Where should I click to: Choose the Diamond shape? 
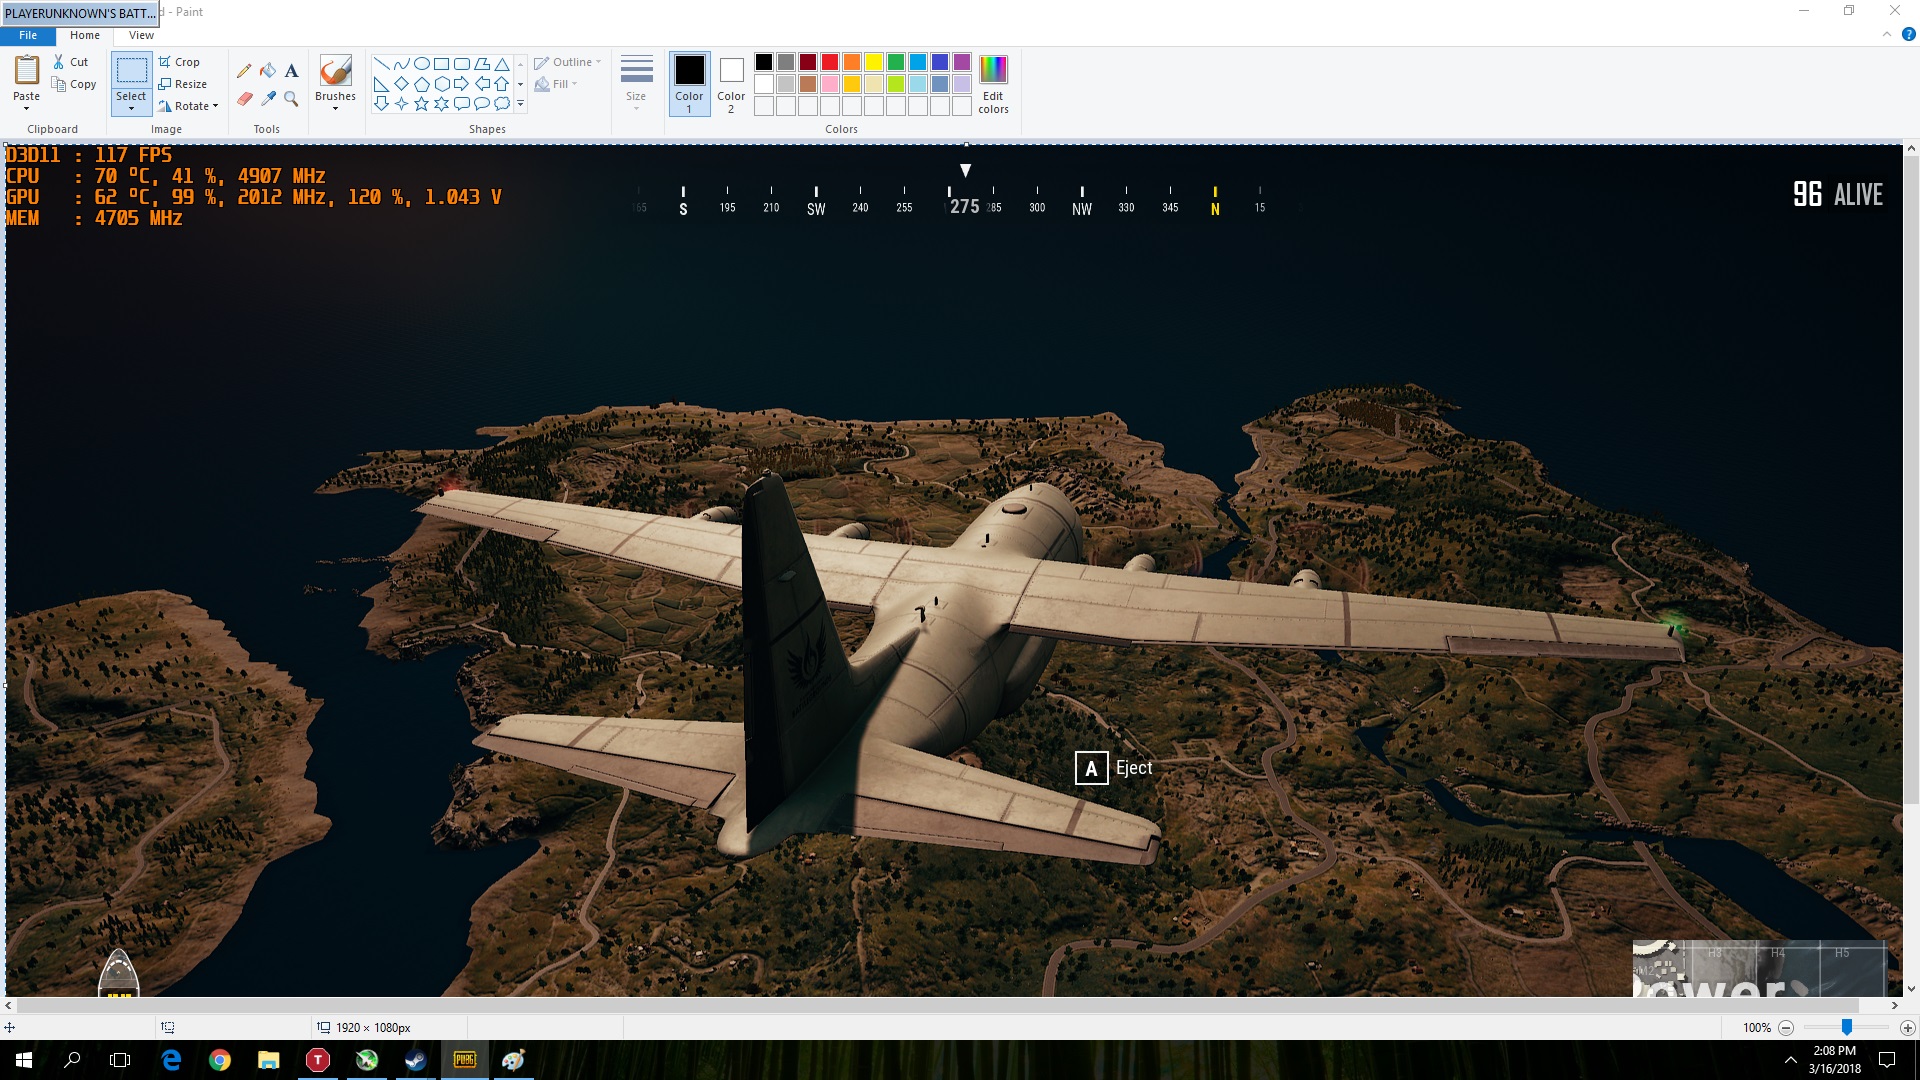point(401,84)
